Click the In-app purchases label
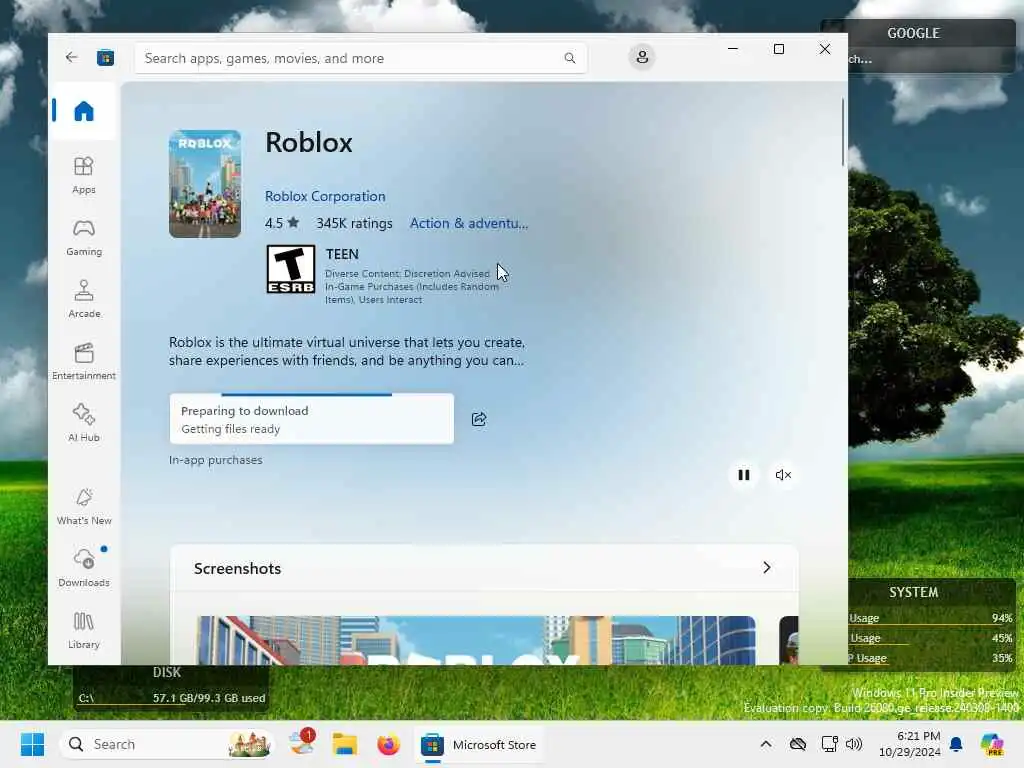Viewport: 1024px width, 768px height. click(216, 460)
